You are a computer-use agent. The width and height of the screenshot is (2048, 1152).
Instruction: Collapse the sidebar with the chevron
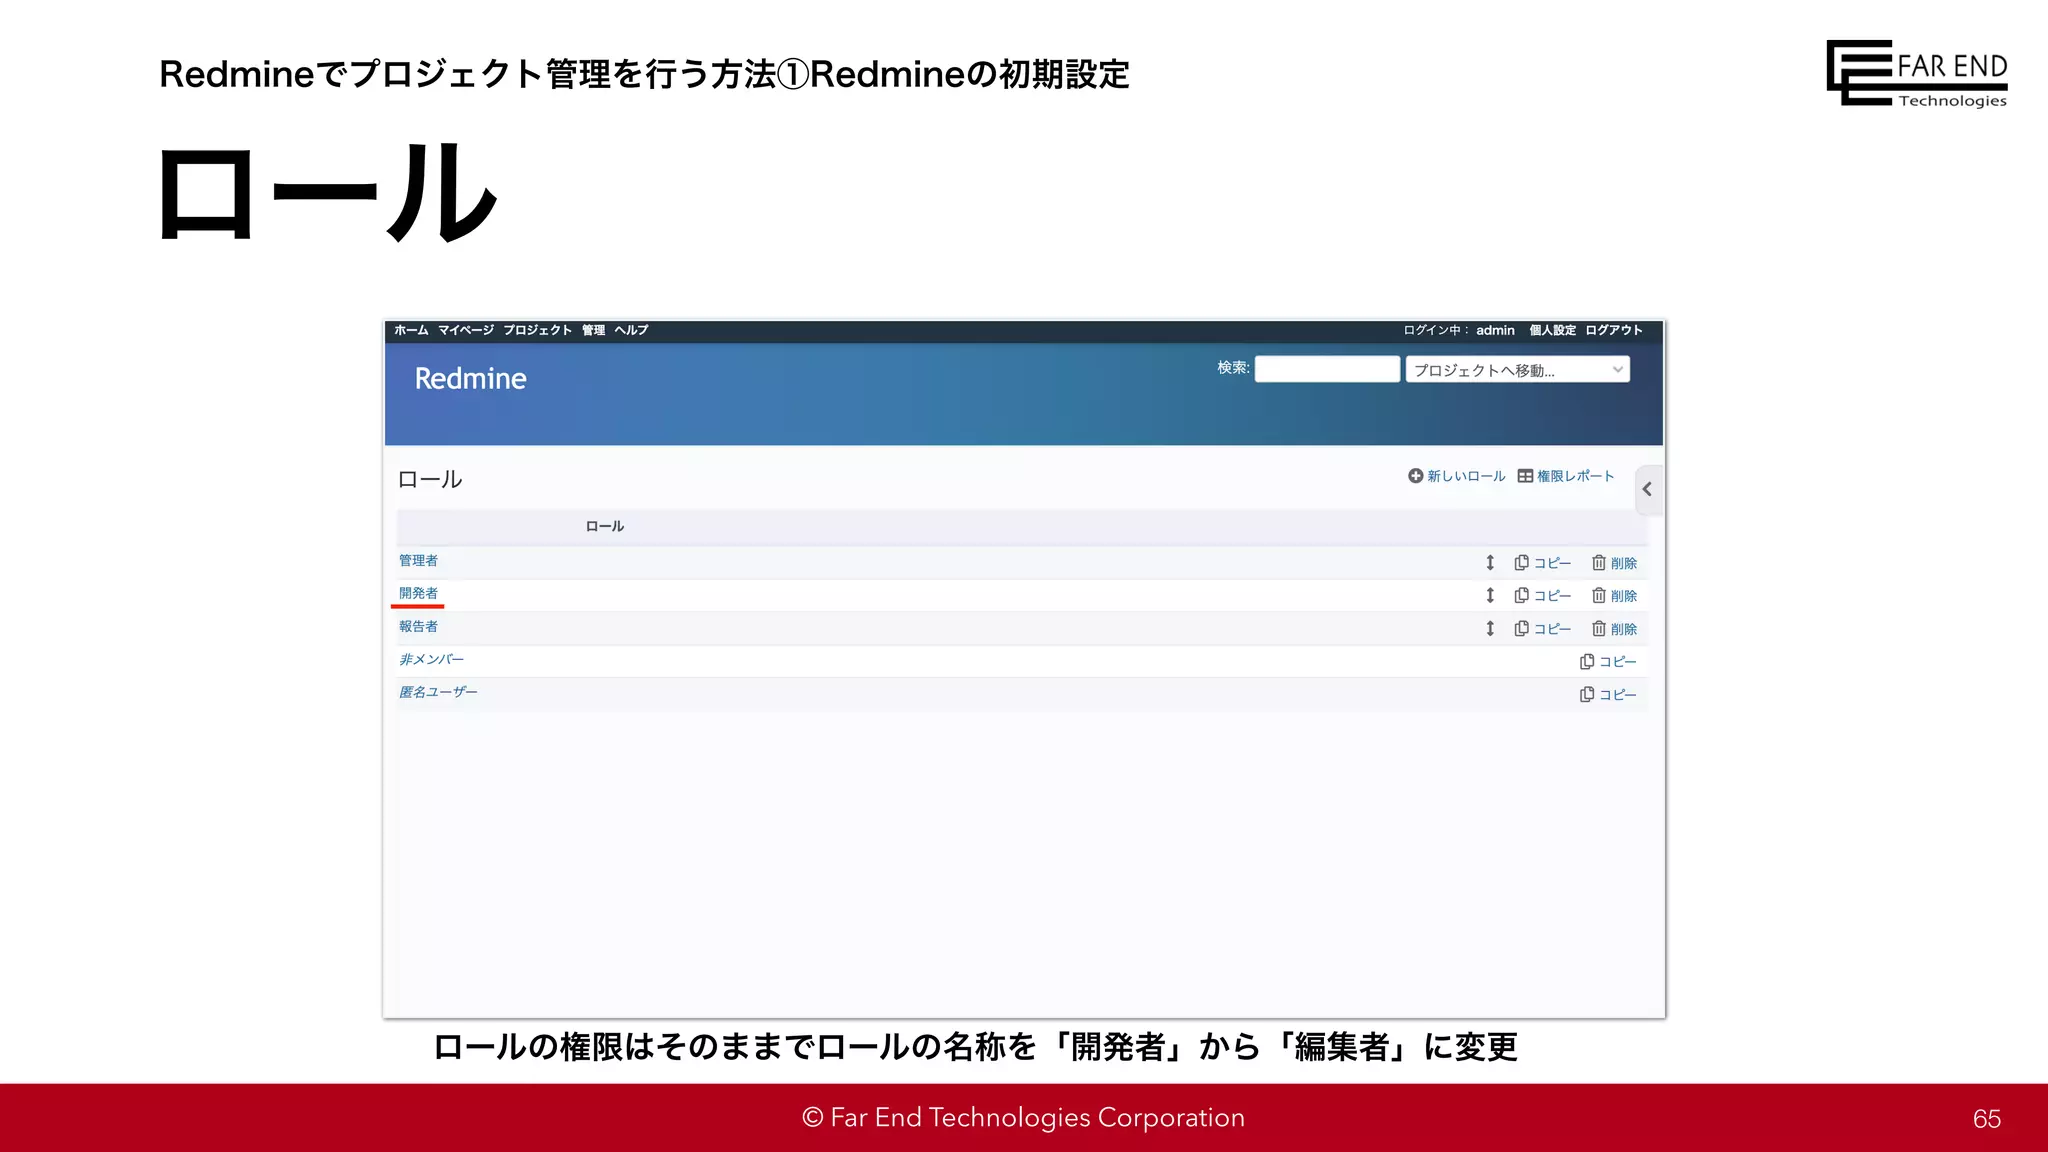point(1648,490)
